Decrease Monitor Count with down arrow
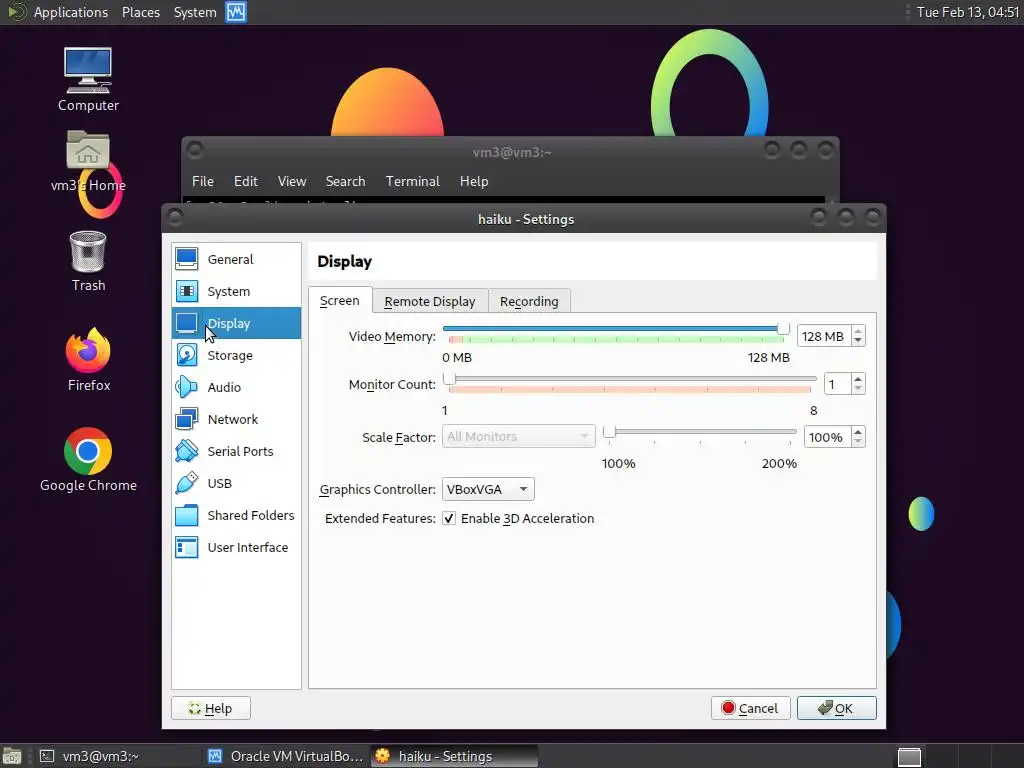This screenshot has width=1024, height=768. [x=858, y=389]
